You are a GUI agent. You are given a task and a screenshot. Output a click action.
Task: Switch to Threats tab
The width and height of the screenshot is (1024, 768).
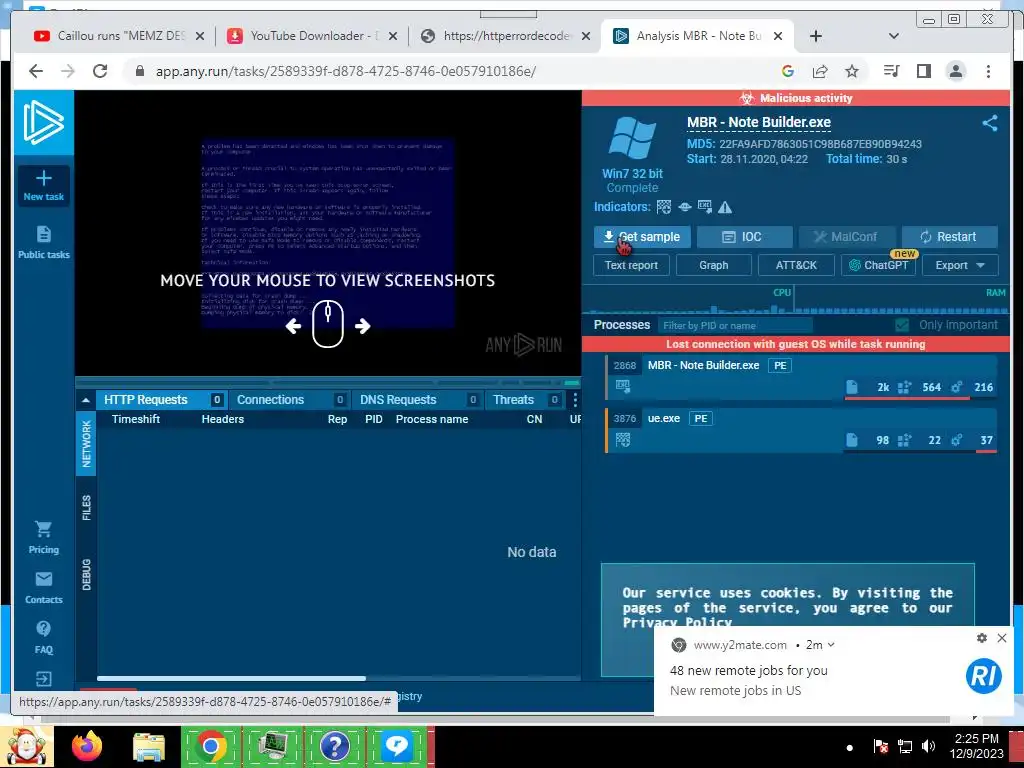(525, 400)
